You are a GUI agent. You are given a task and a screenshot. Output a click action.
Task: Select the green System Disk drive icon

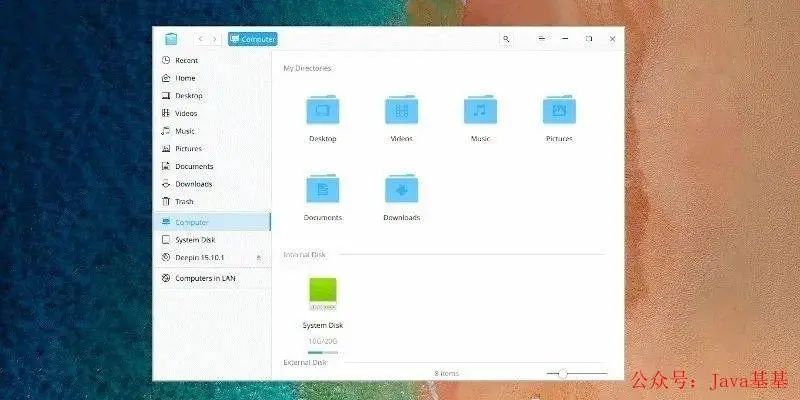pos(322,294)
